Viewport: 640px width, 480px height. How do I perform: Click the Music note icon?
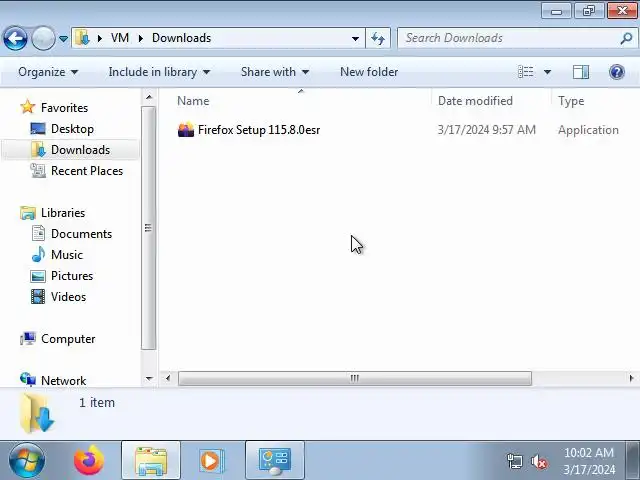[38, 255]
